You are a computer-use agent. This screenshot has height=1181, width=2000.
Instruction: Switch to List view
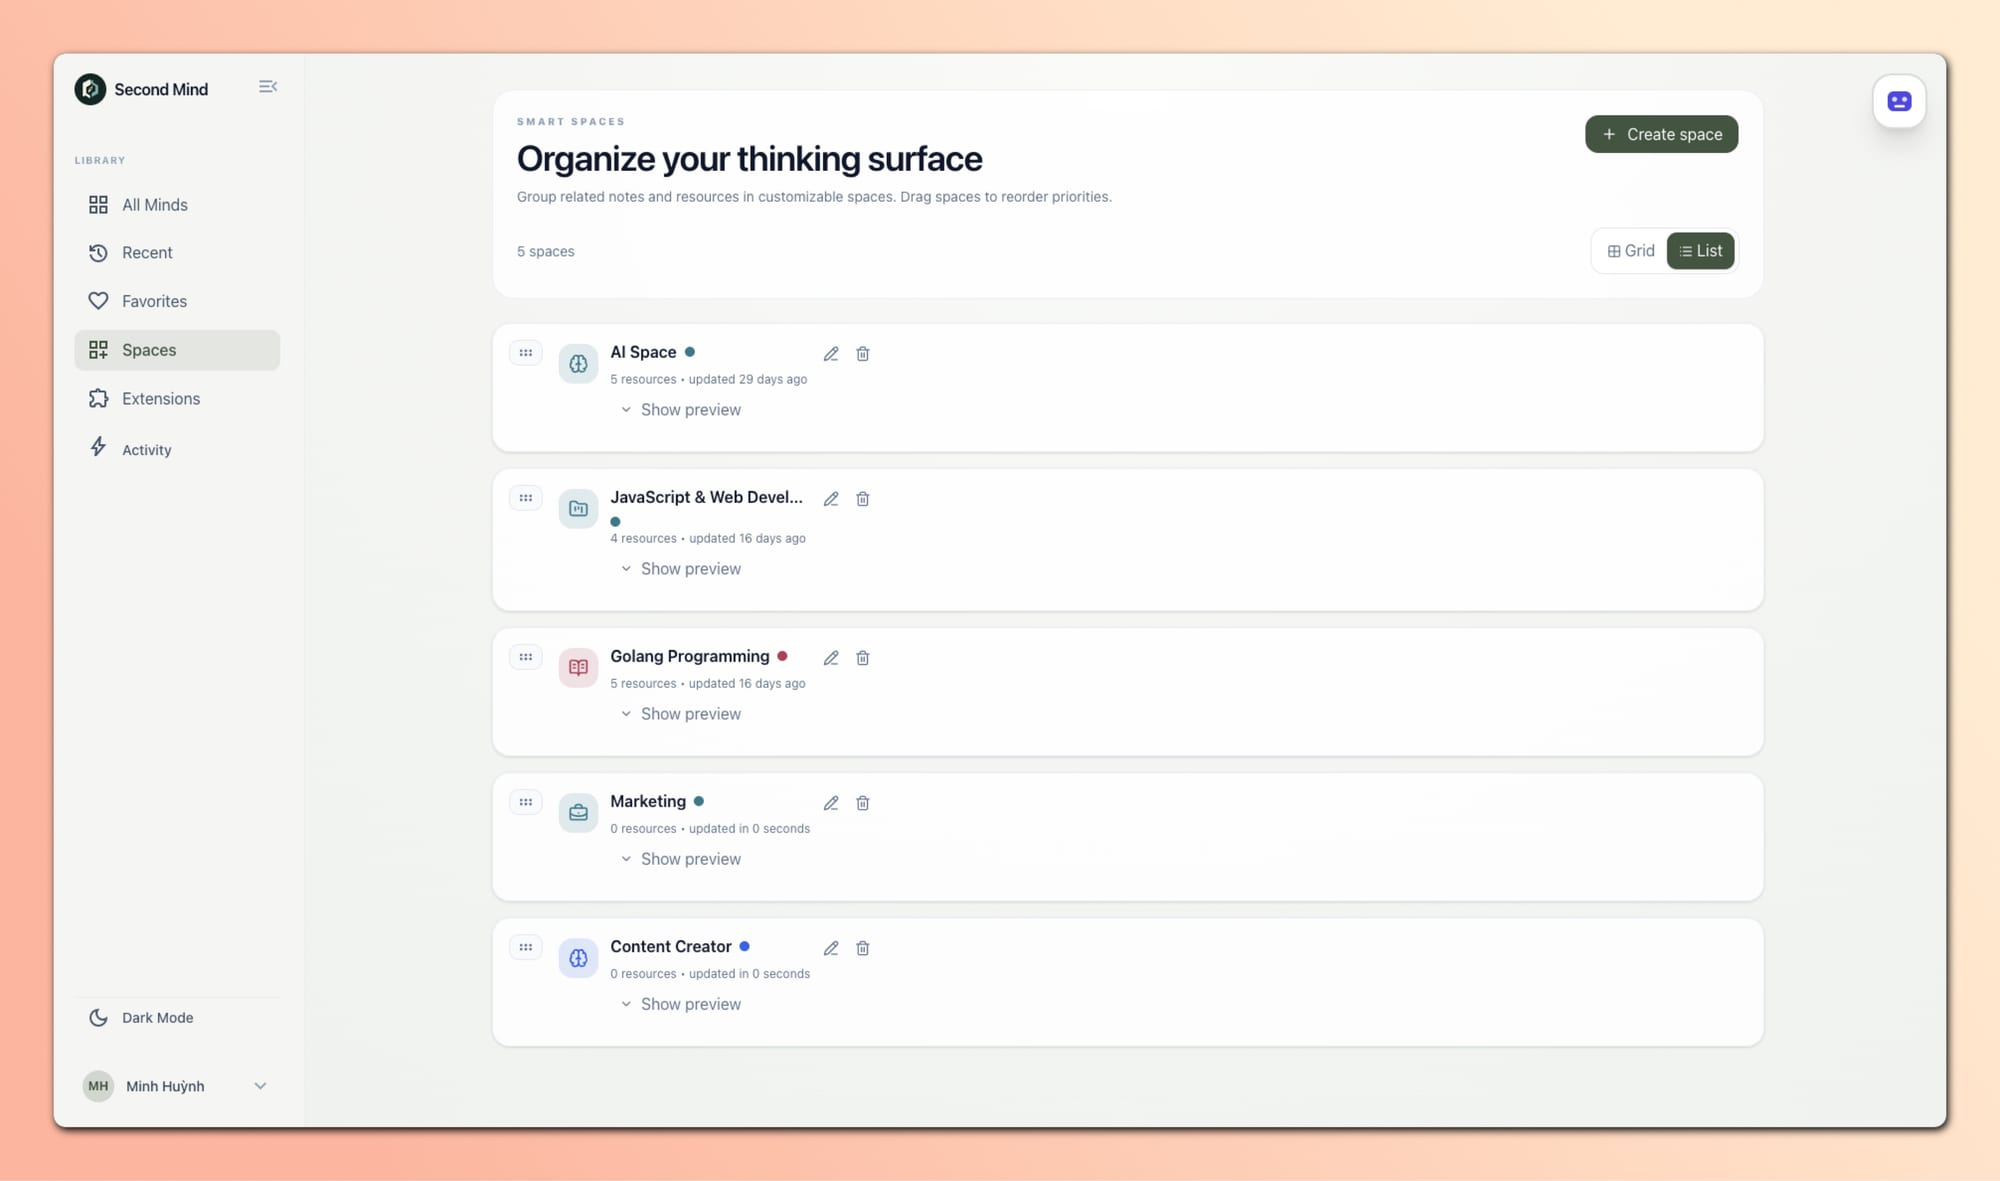click(x=1700, y=251)
